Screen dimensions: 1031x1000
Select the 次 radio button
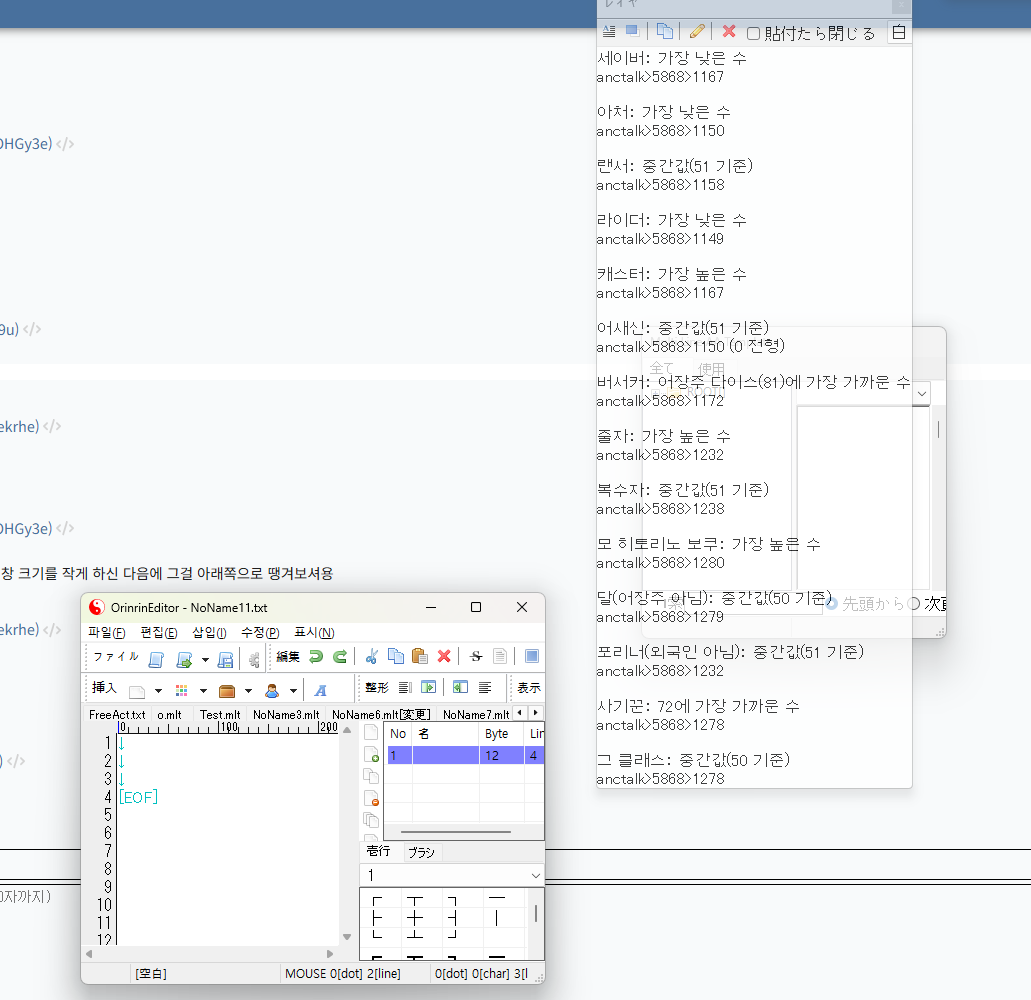[914, 604]
